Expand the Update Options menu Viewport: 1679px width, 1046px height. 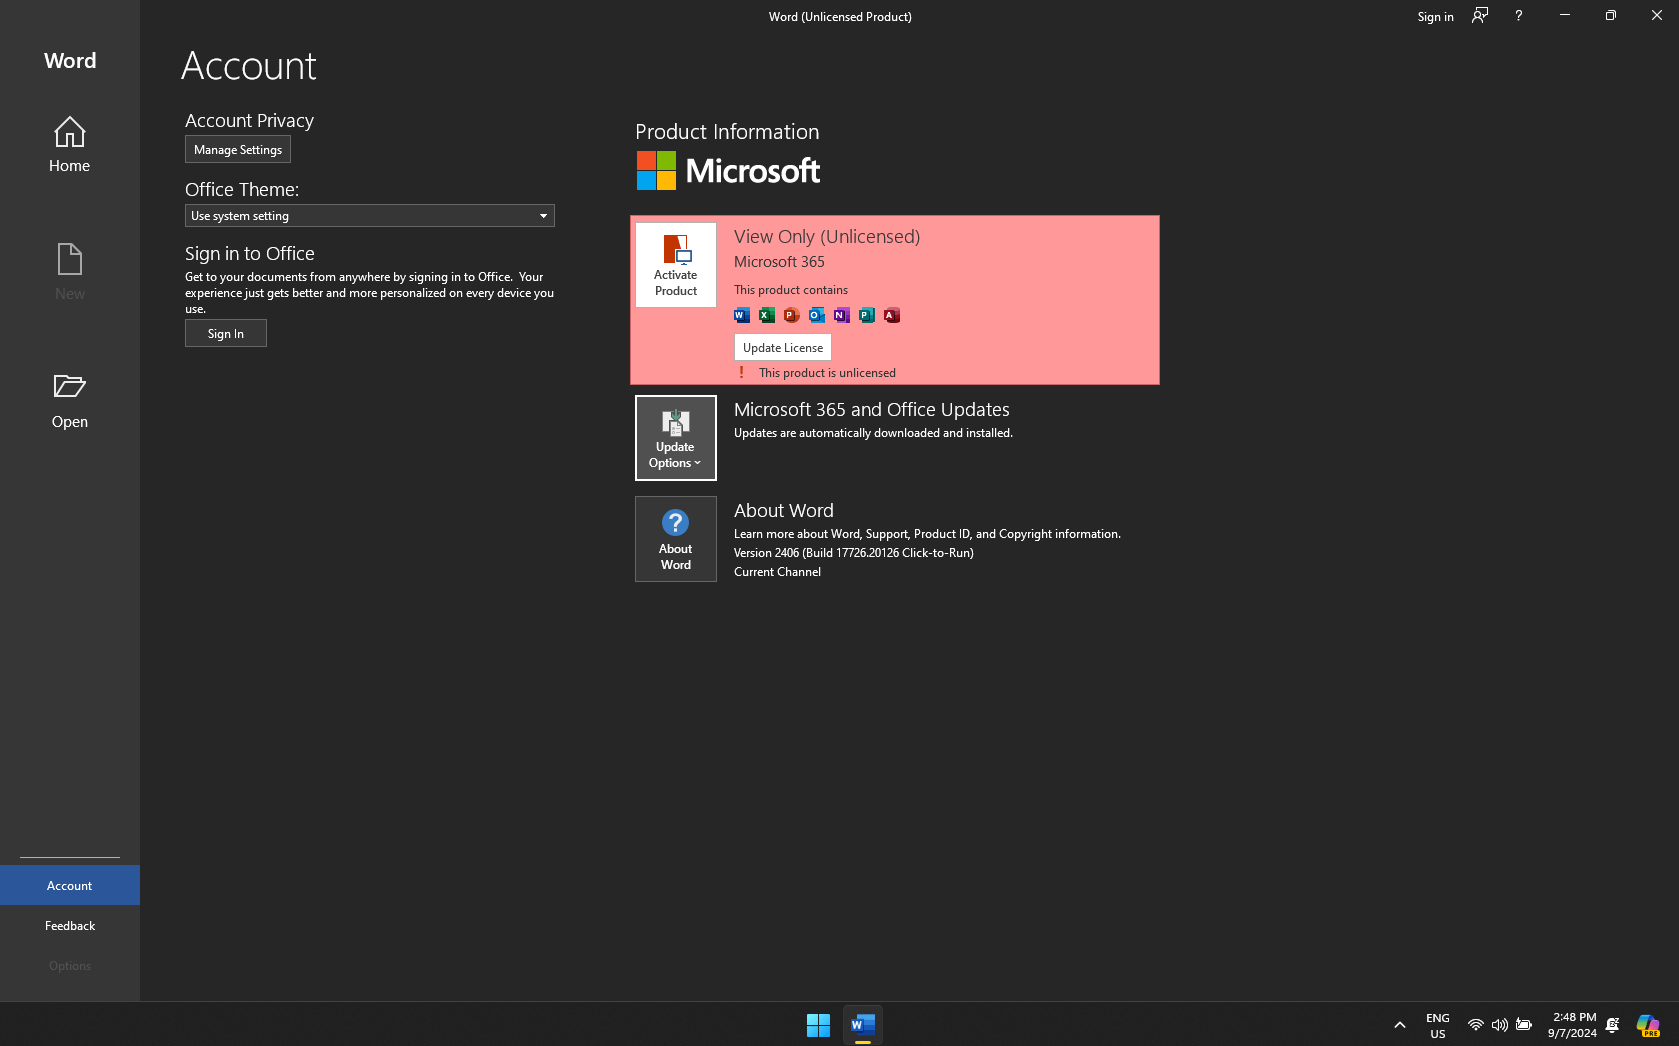(675, 438)
